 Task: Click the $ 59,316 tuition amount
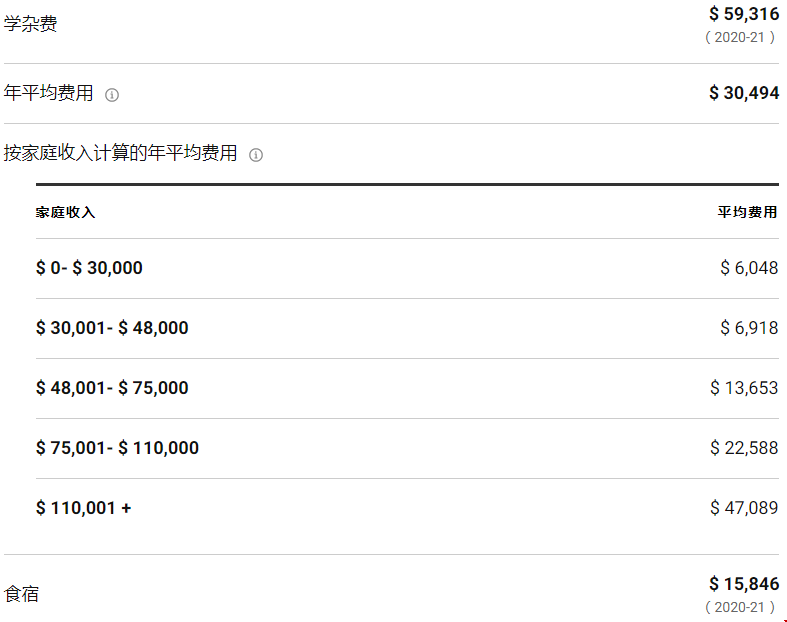[x=744, y=14]
